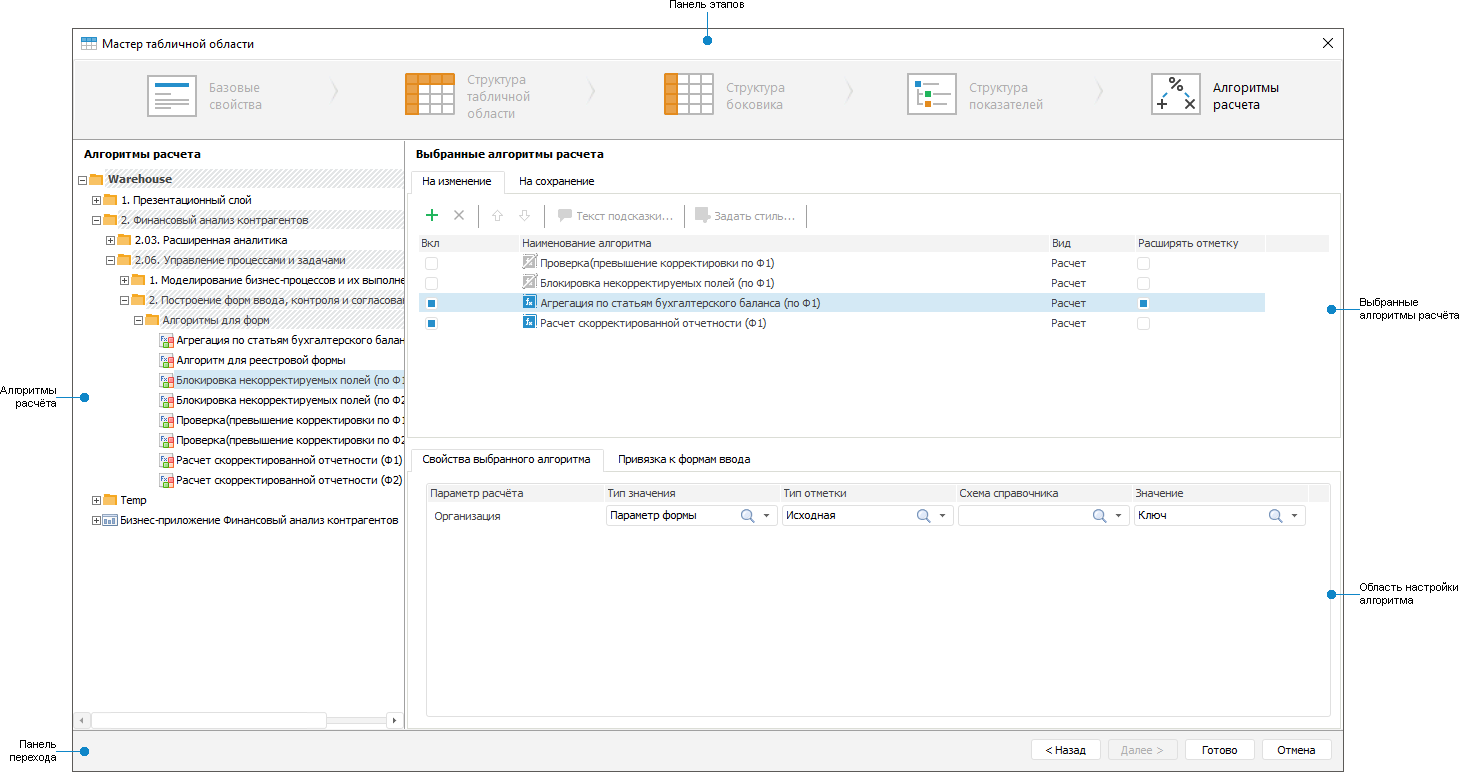Select Блокировка некорректируемых полей (по Ф2 in tree

coord(290,400)
